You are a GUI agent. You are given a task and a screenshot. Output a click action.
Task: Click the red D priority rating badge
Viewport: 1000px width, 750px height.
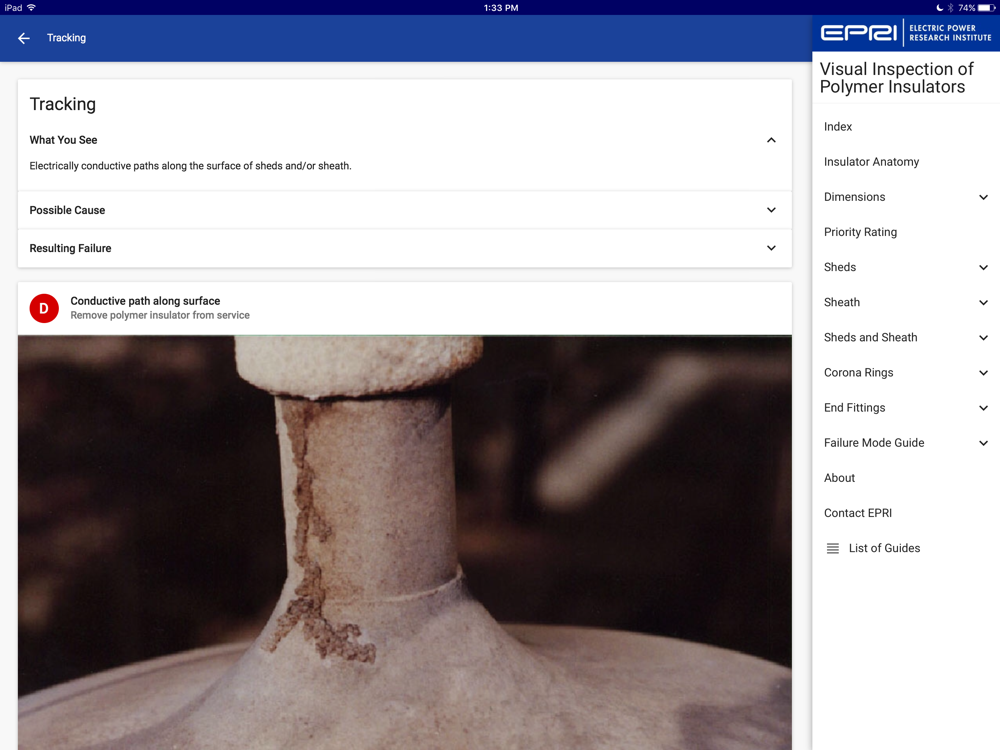[44, 308]
